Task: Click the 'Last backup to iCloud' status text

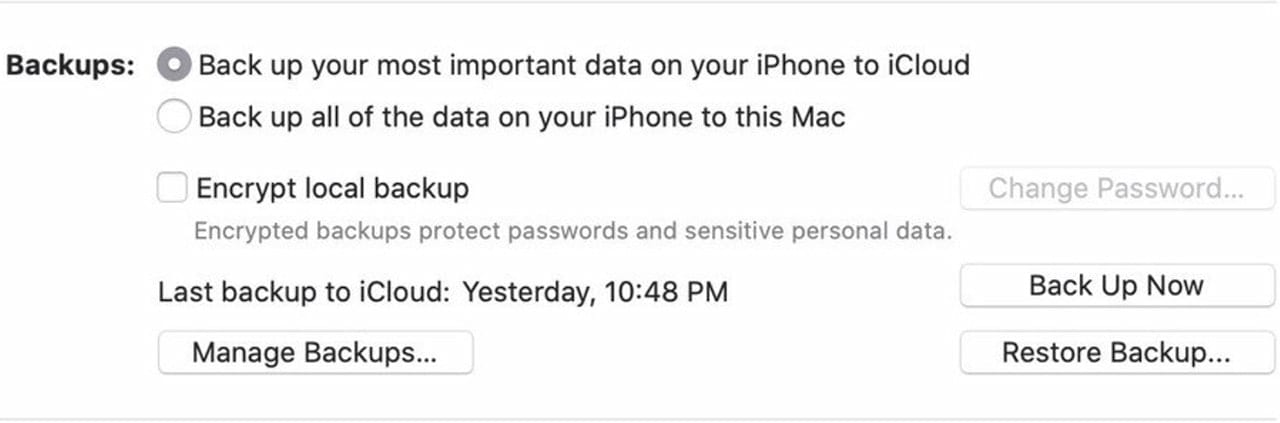Action: tap(305, 292)
